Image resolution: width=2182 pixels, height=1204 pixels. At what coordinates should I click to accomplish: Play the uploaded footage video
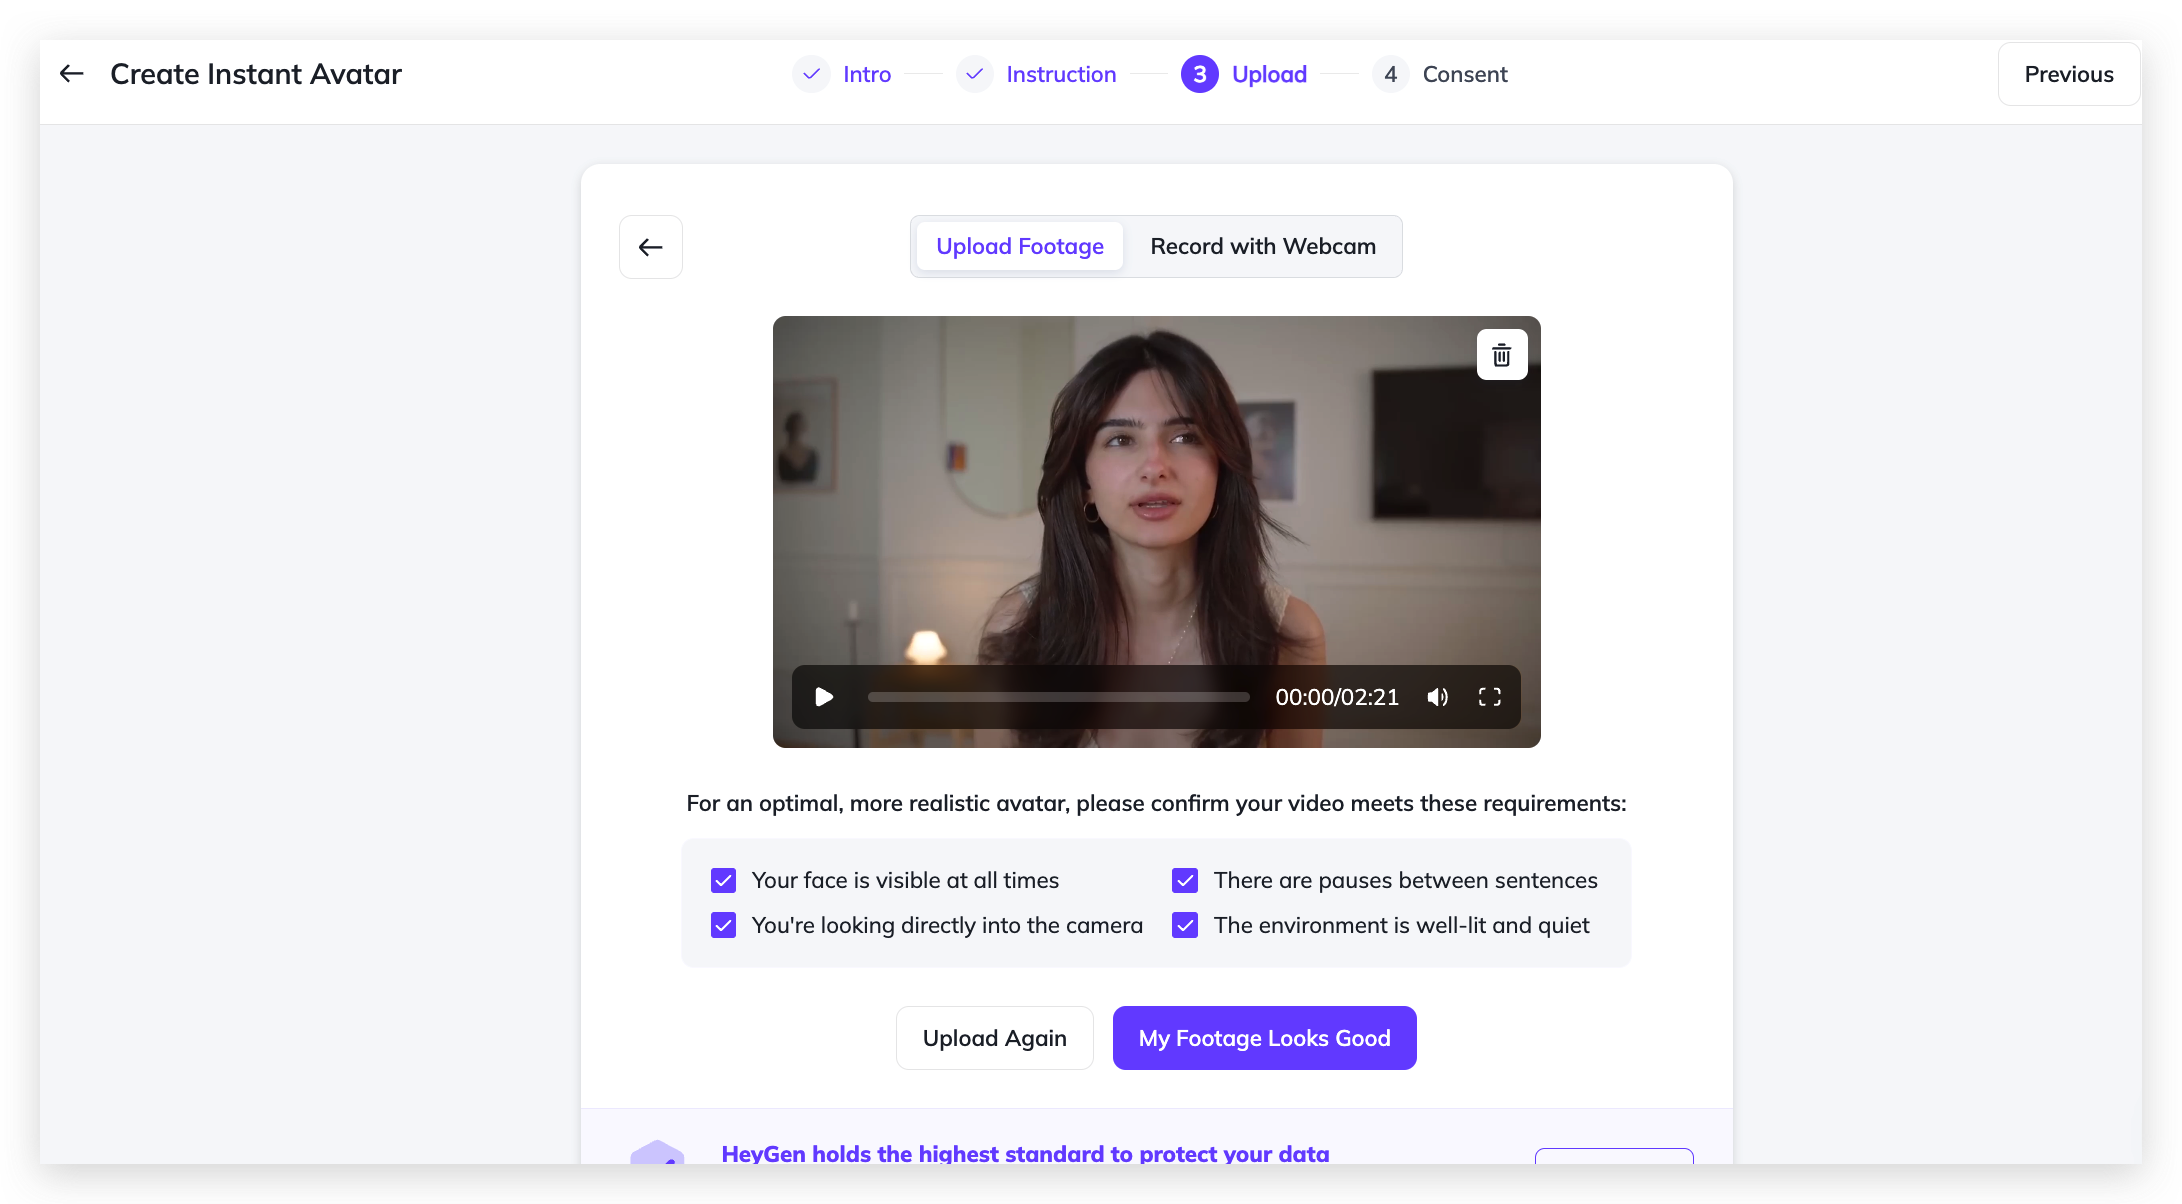point(824,697)
